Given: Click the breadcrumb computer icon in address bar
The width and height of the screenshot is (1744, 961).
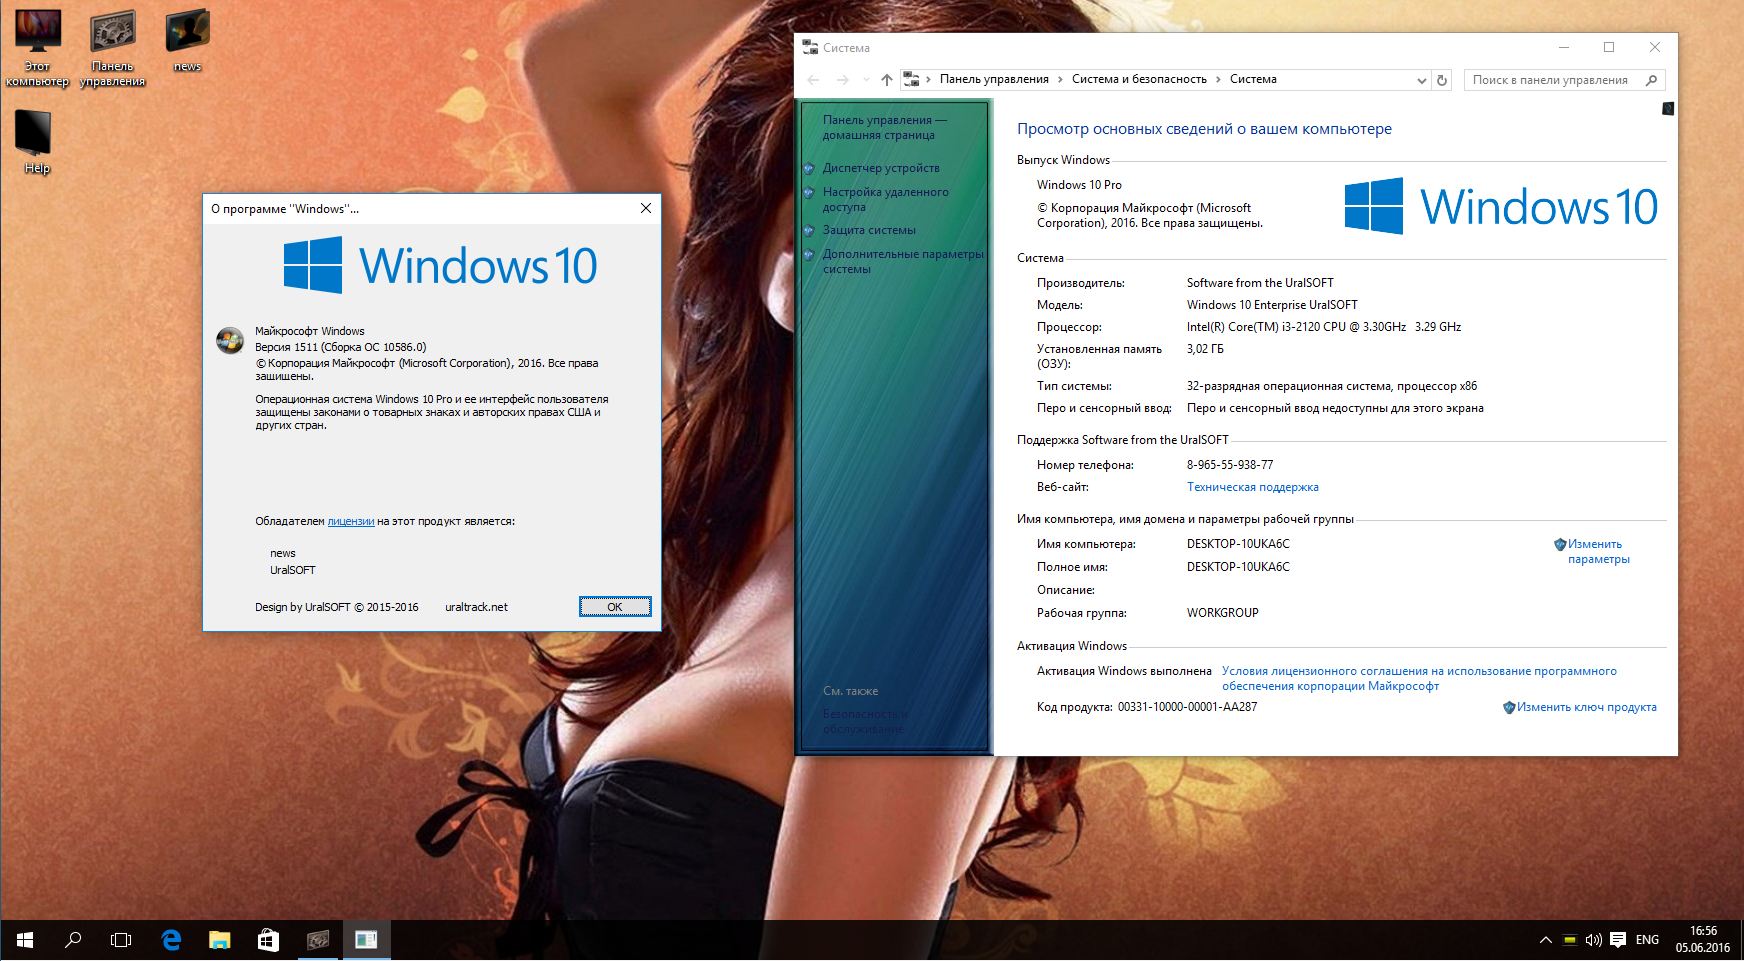Looking at the screenshot, I should (911, 79).
